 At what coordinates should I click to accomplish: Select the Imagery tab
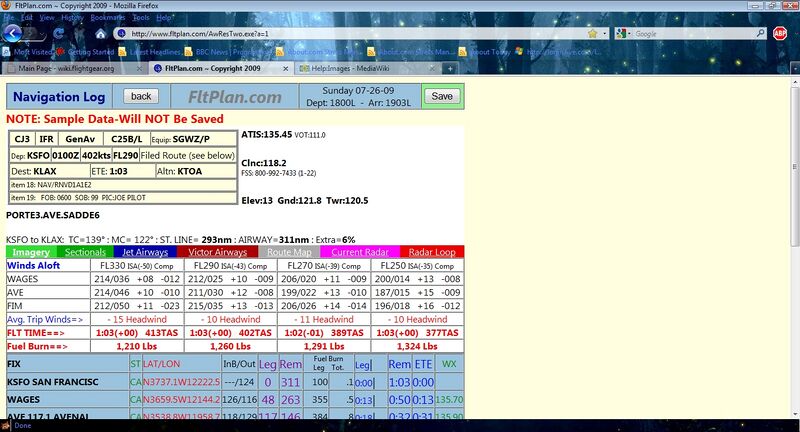point(31,252)
